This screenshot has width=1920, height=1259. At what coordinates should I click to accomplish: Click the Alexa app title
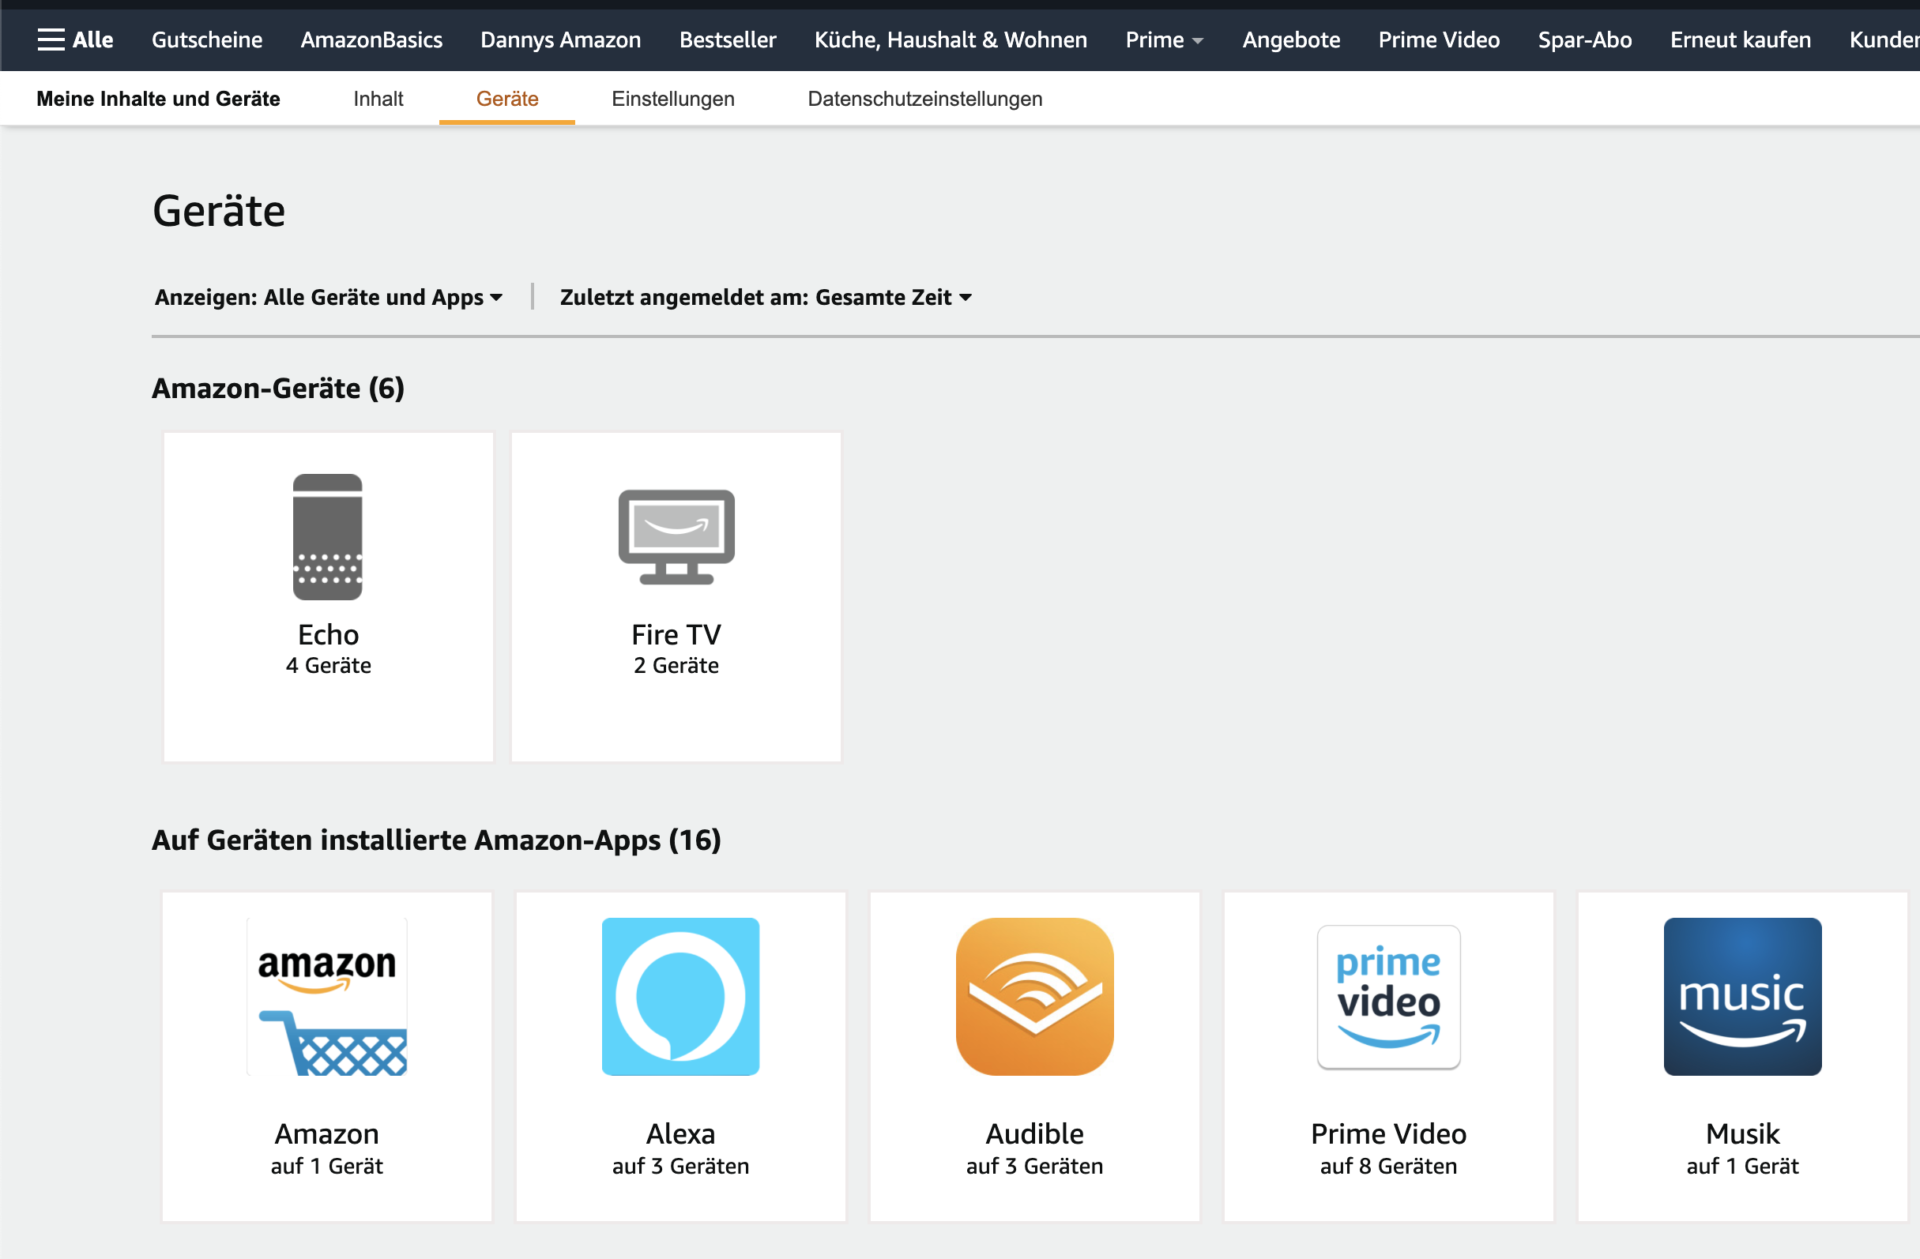point(681,1134)
